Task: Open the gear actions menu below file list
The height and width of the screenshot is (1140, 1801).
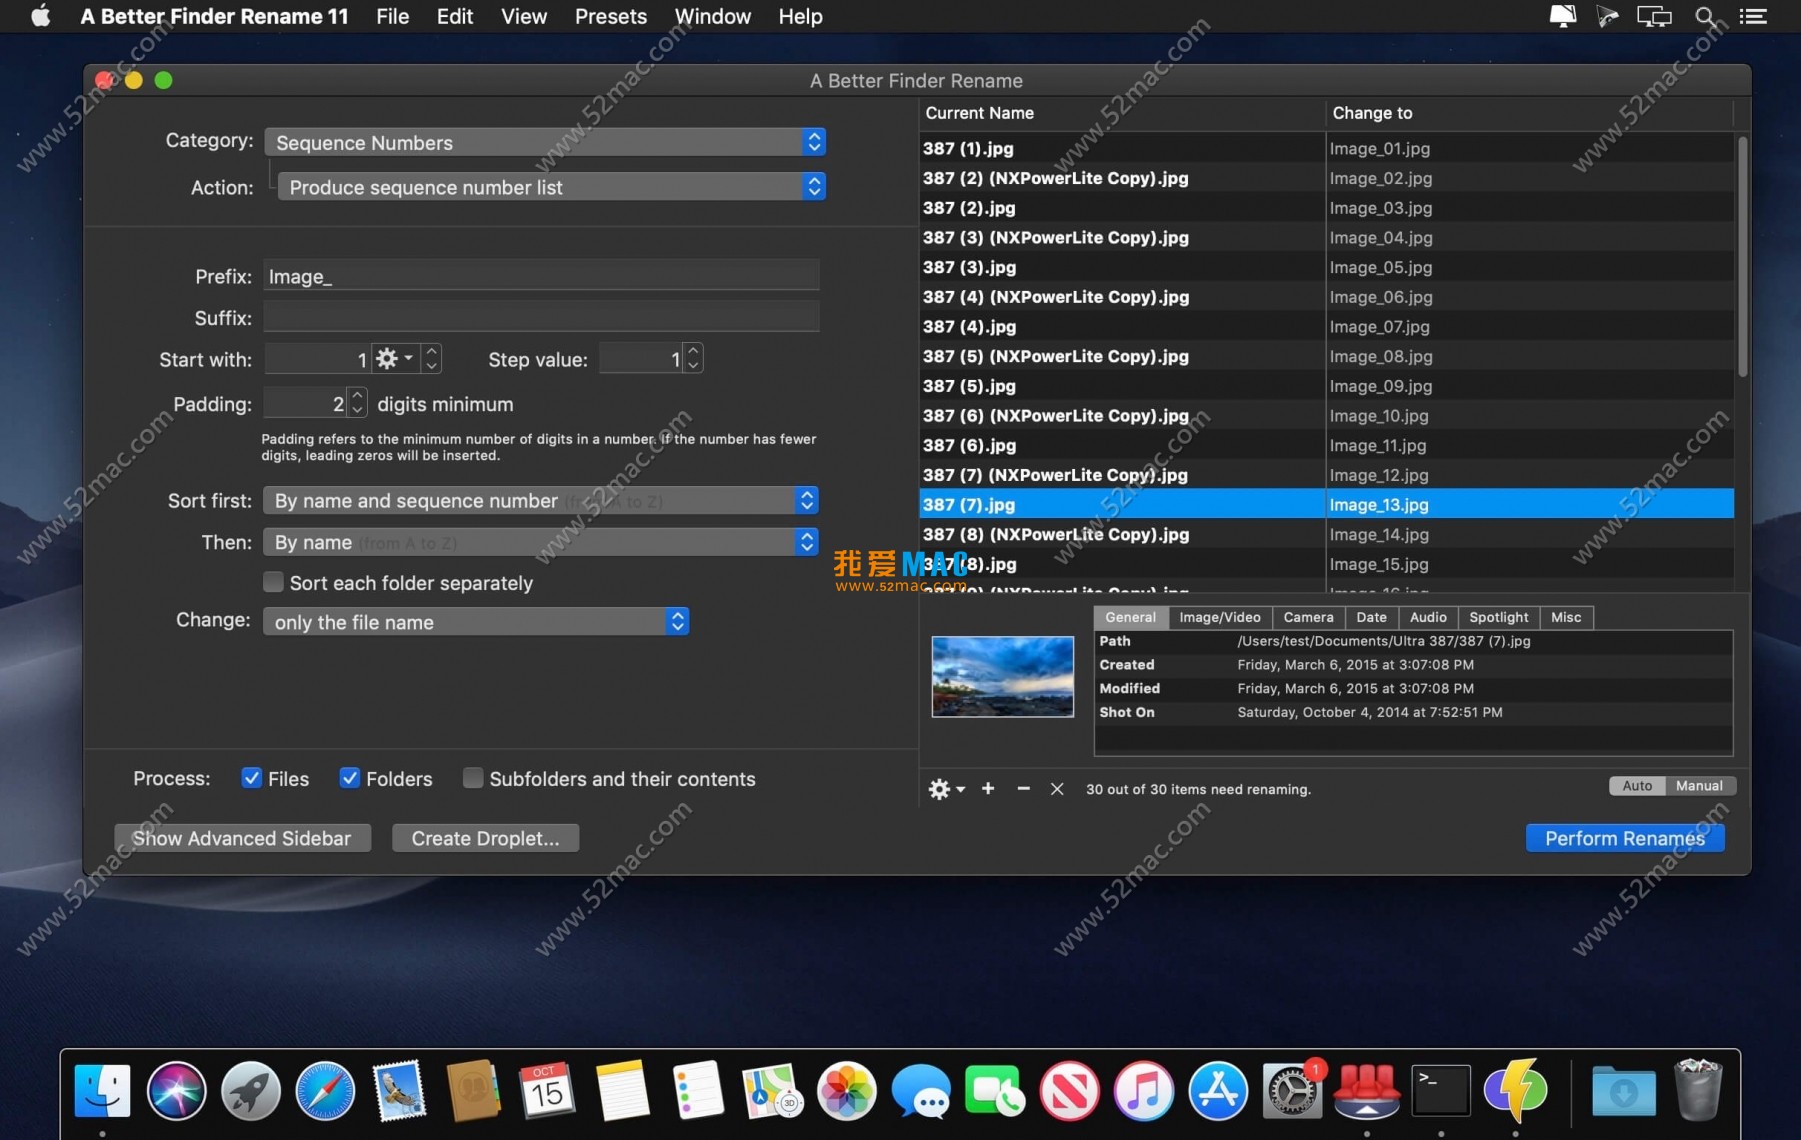Action: 945,789
